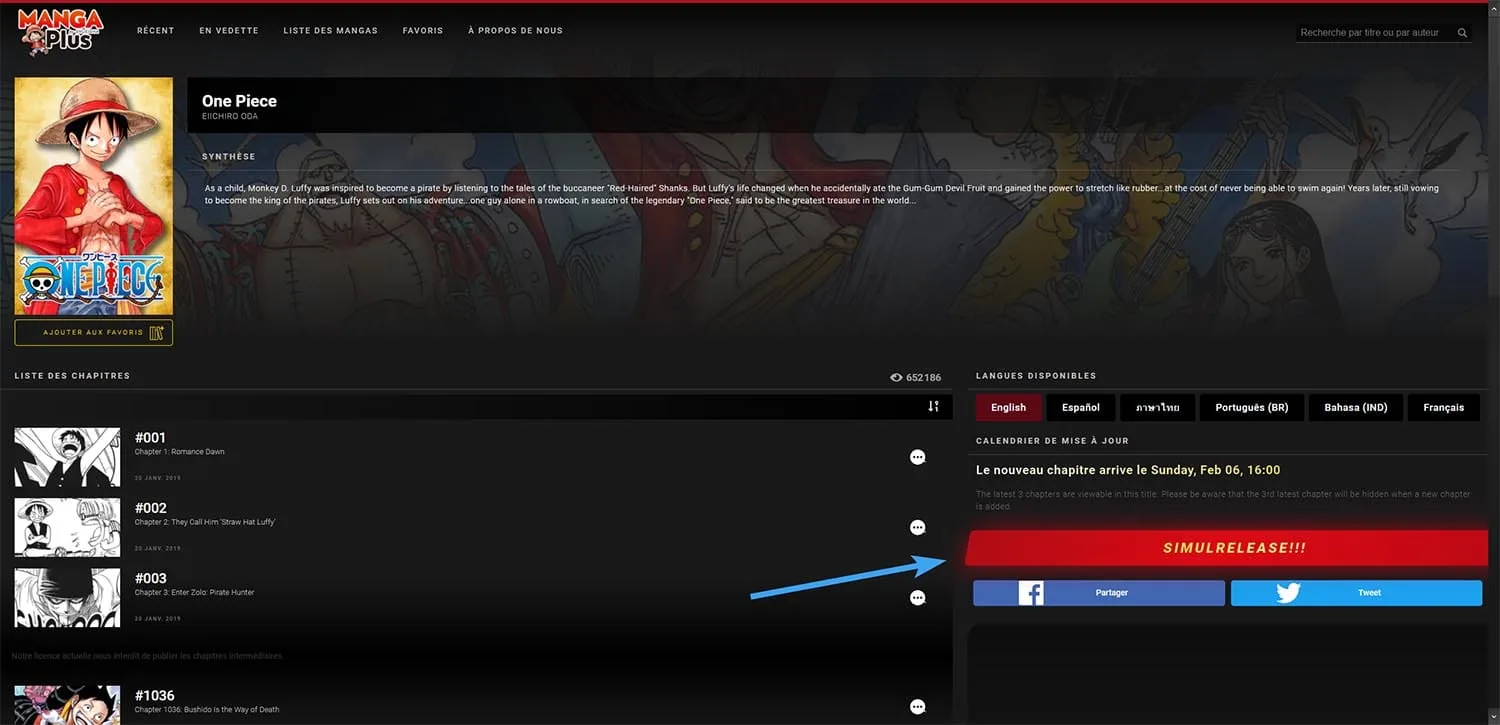
Task: Share on Facebook with Partager
Action: tap(1099, 593)
